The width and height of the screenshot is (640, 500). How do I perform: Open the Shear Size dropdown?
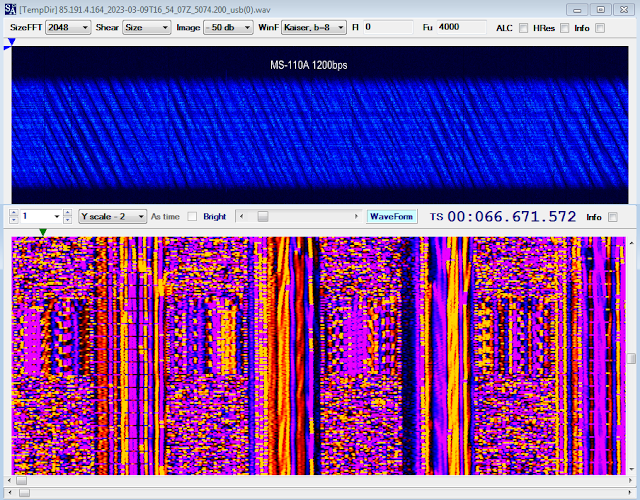click(147, 27)
